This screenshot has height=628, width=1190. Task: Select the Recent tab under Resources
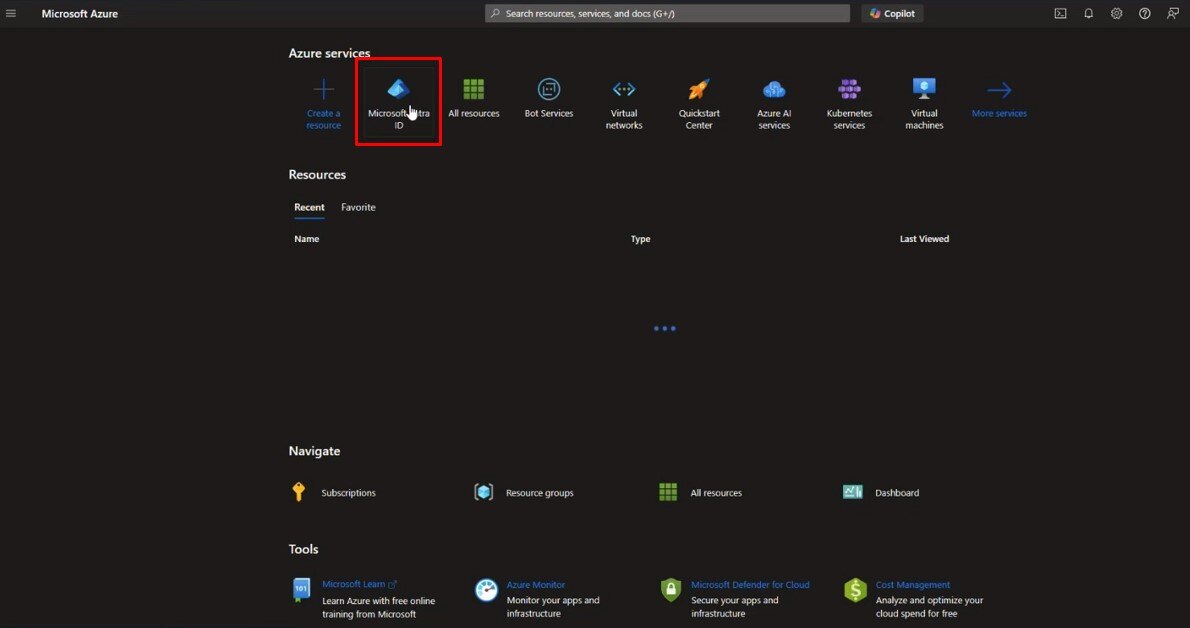pyautogui.click(x=309, y=207)
